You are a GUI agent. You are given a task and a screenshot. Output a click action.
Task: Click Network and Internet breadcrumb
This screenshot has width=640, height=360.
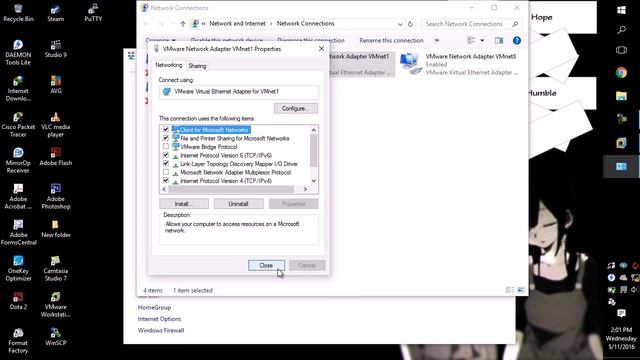(237, 24)
